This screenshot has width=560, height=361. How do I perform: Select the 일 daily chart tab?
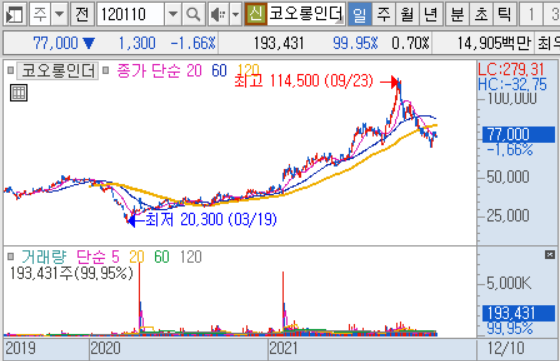tap(359, 15)
